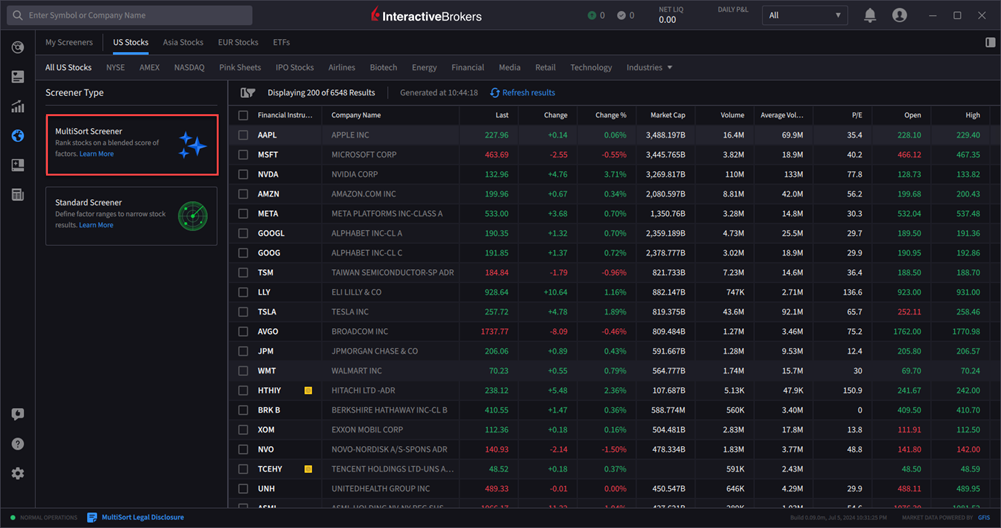
Task: Open the help question mark icon
Action: [x=18, y=444]
